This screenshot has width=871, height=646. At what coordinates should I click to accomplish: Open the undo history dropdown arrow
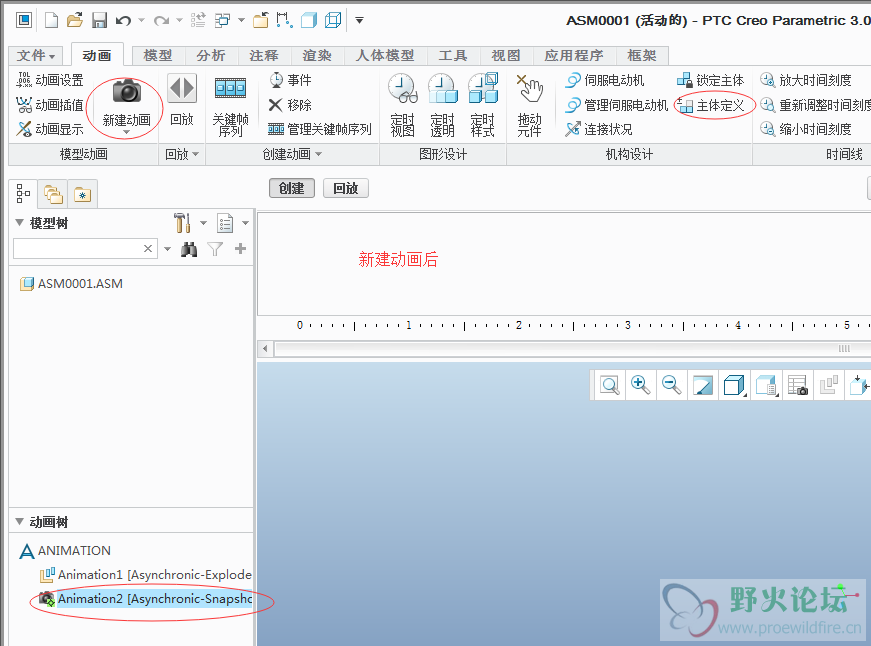141,21
